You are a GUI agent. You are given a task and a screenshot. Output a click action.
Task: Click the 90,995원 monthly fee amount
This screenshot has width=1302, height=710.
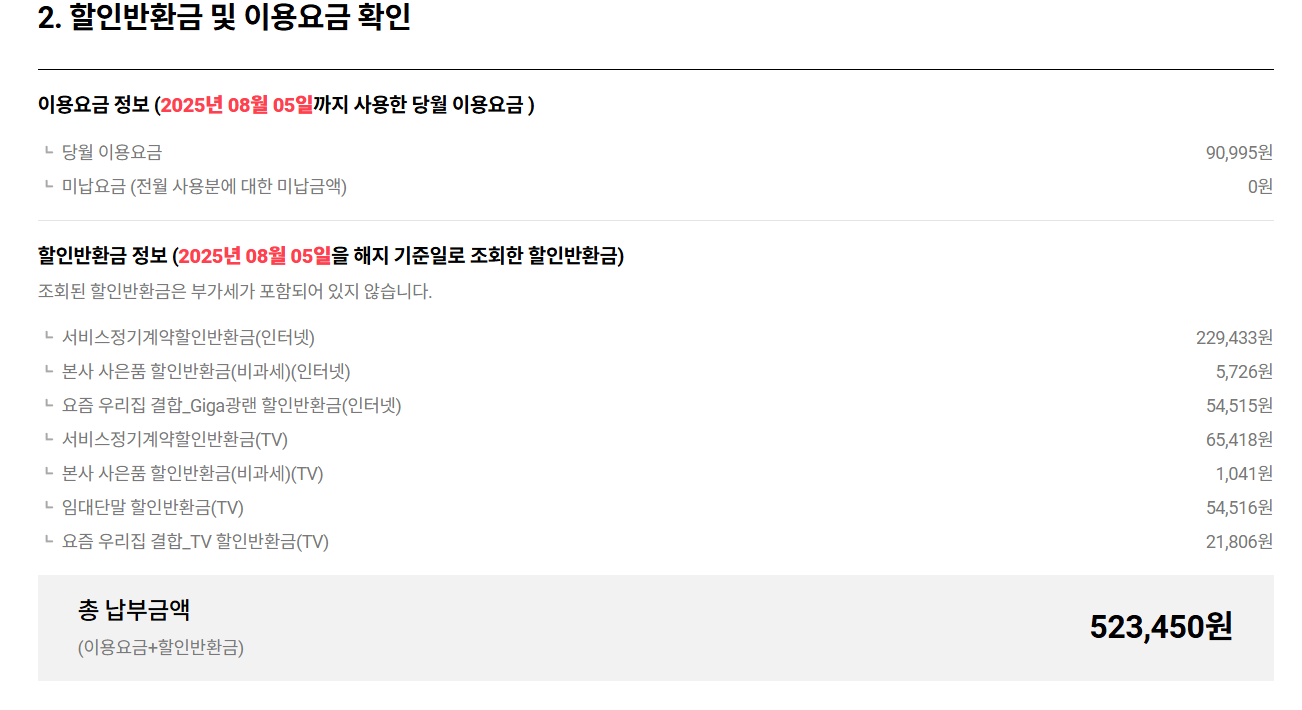[1239, 152]
